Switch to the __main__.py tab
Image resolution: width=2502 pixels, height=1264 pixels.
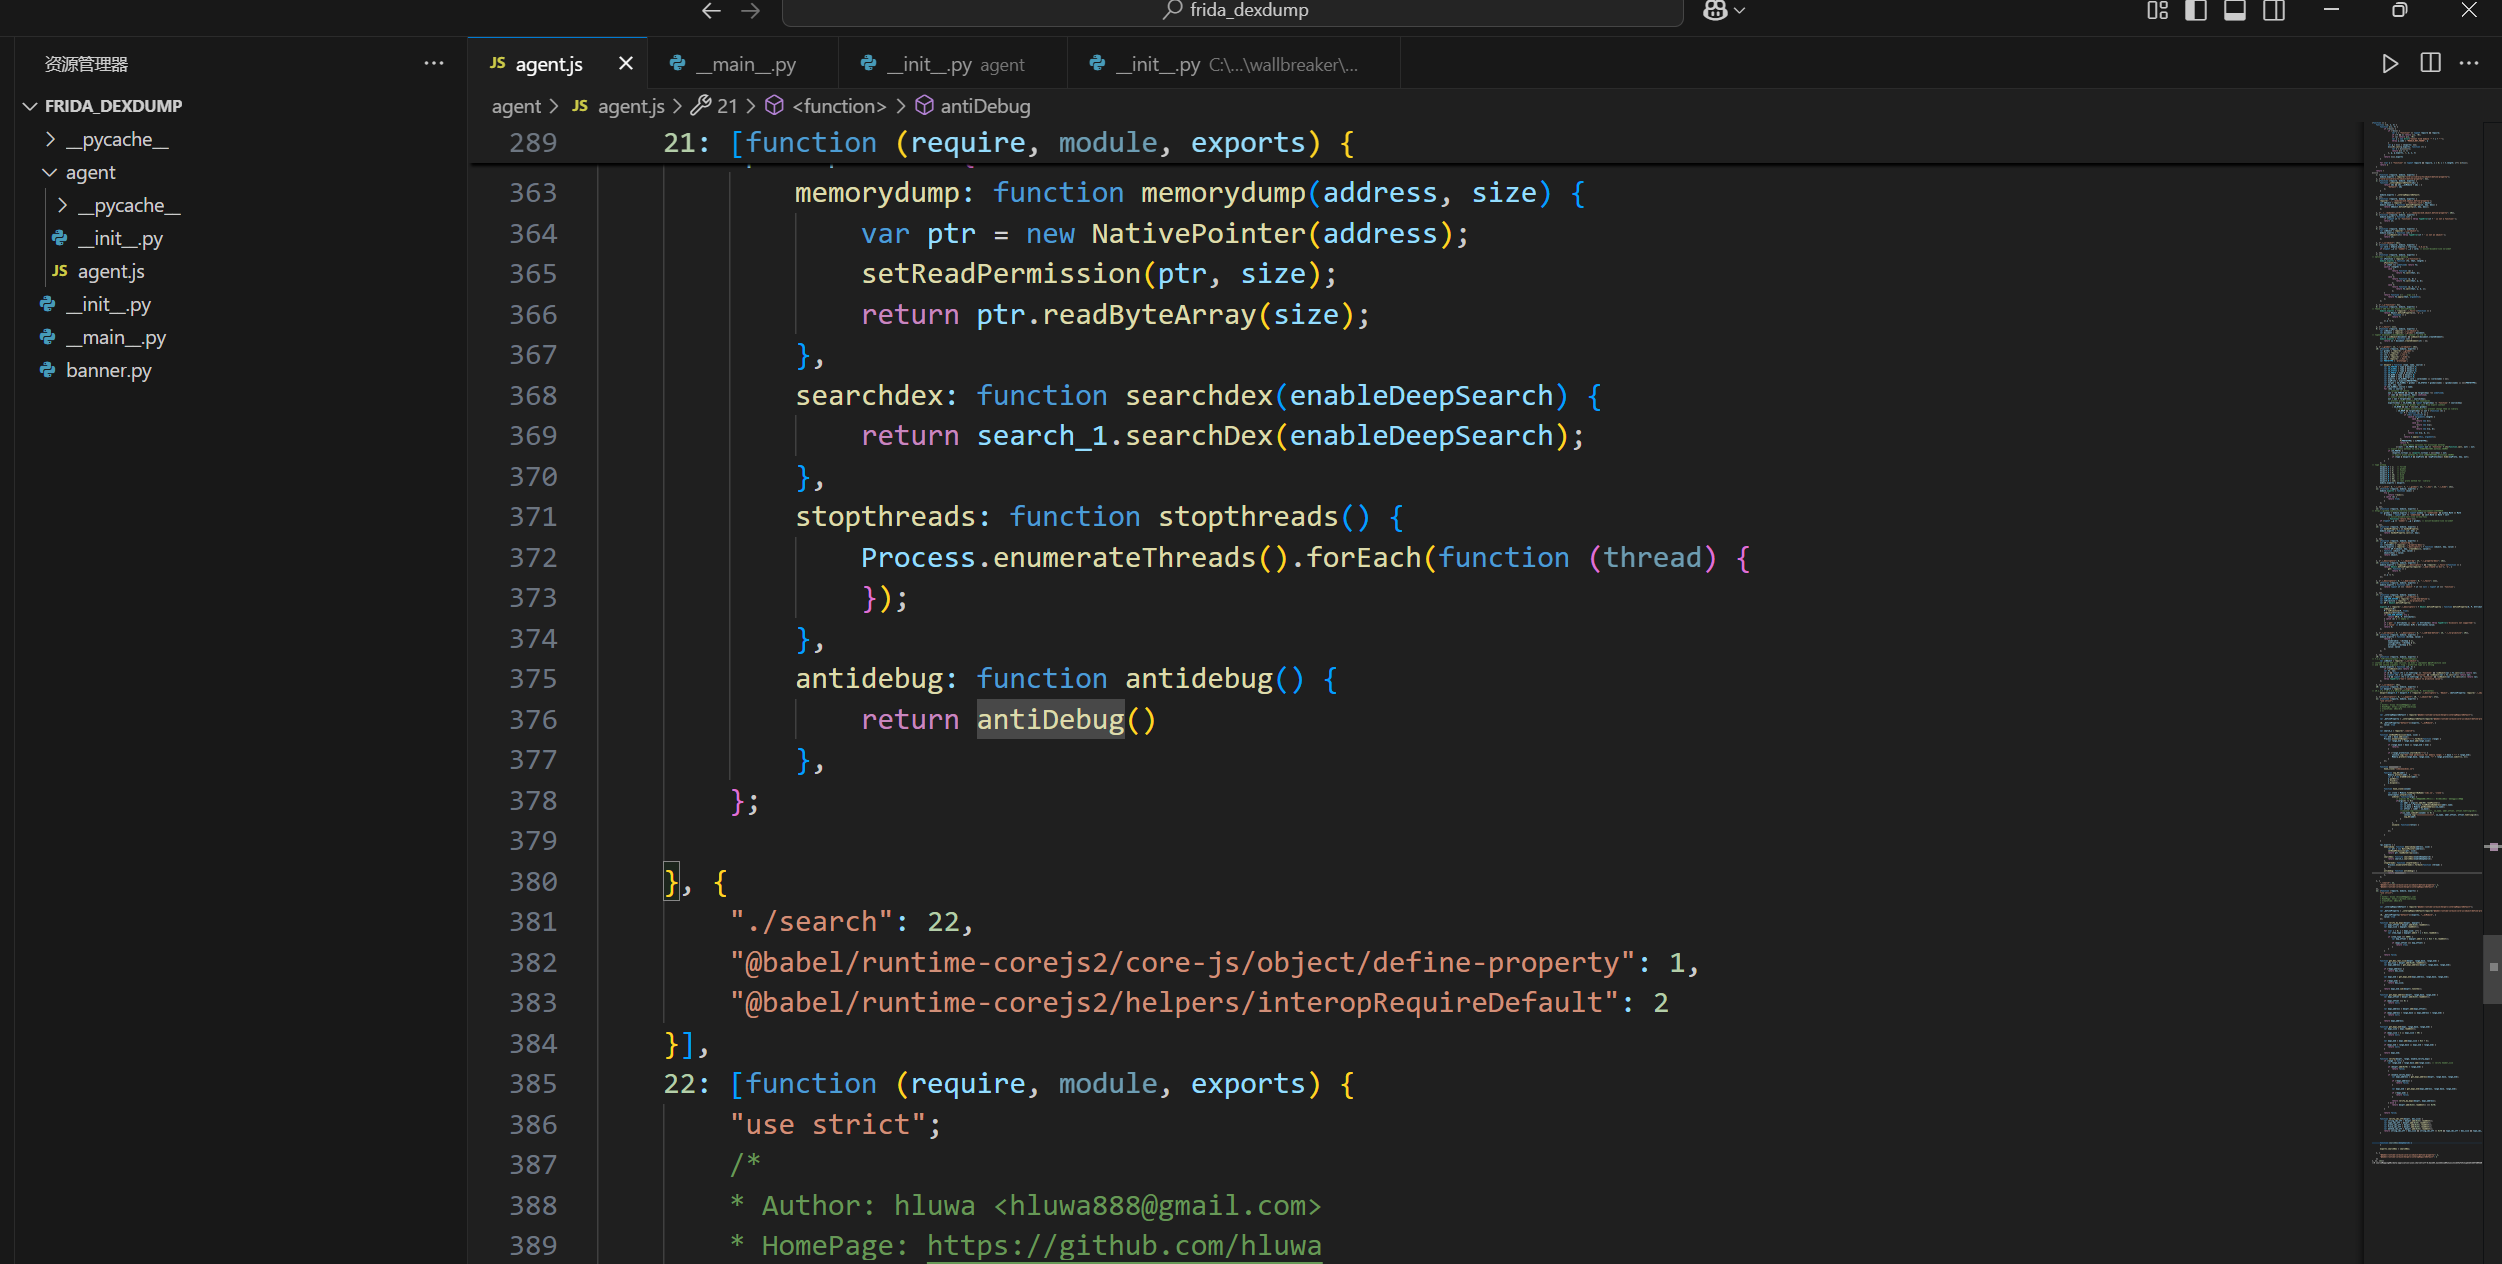point(745,64)
